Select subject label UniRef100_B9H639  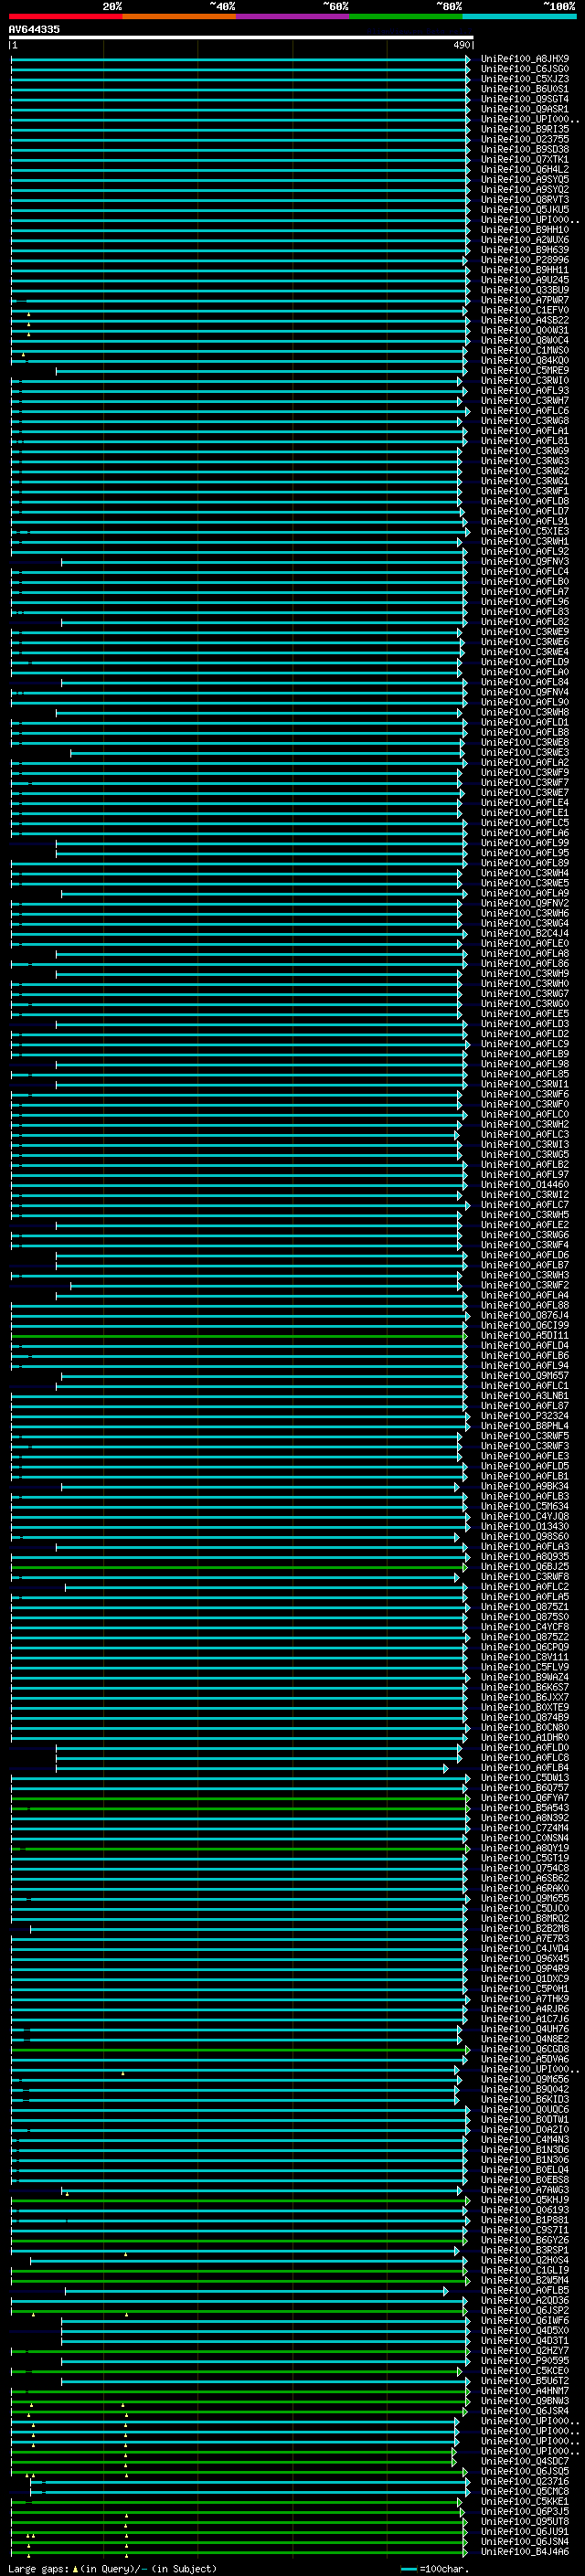(525, 250)
